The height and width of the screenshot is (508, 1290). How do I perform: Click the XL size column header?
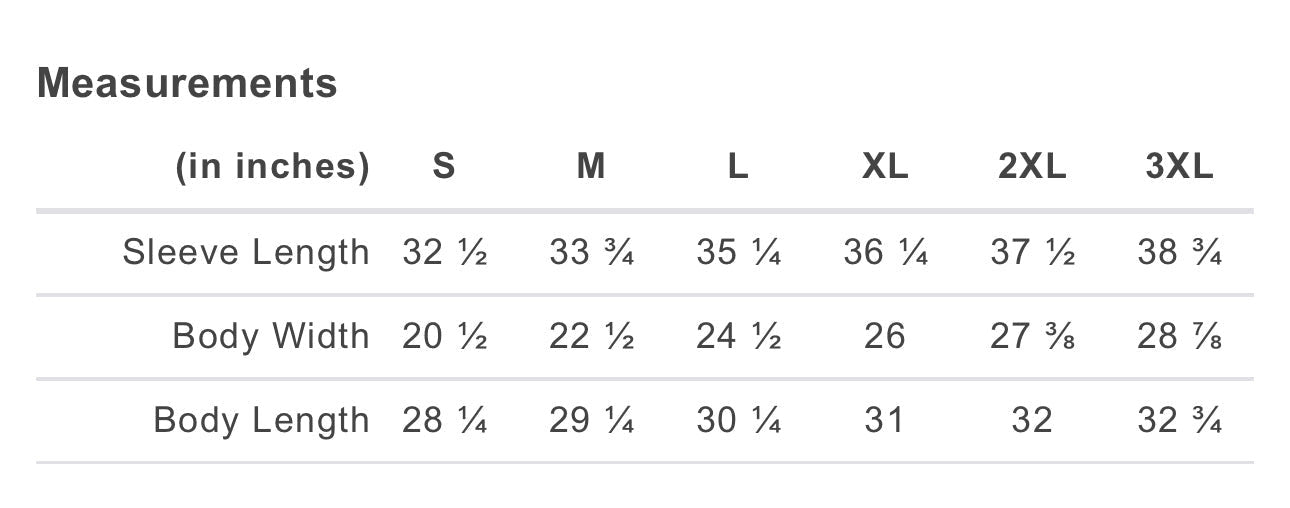885,166
